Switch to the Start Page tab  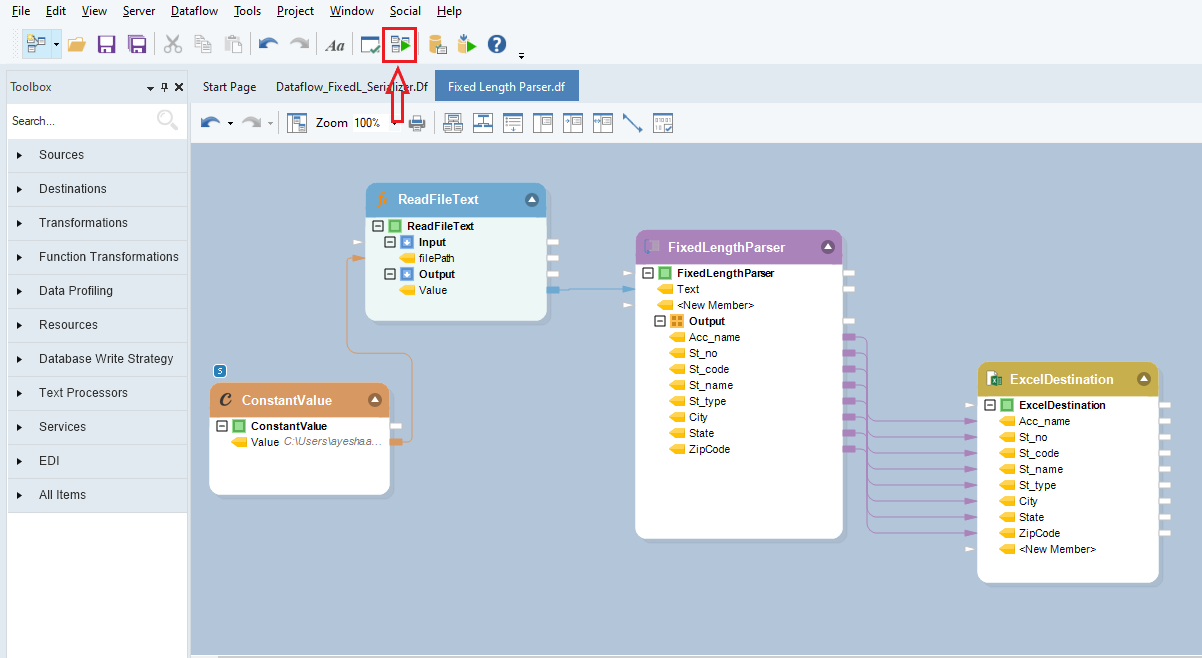pos(229,87)
